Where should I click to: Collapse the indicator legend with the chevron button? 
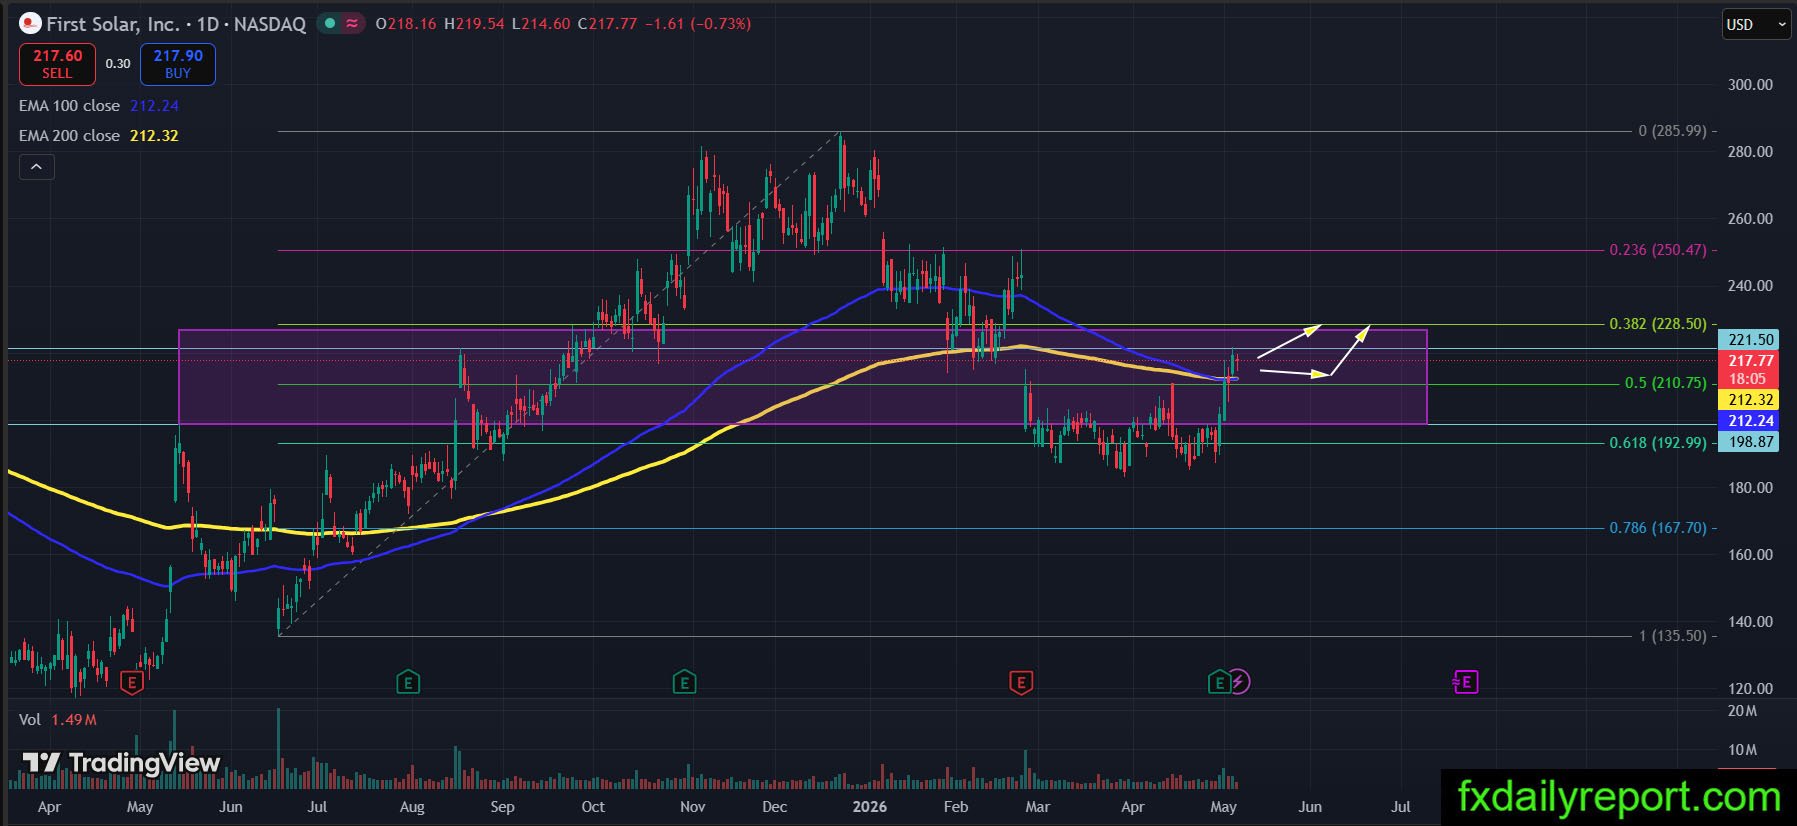point(37,167)
